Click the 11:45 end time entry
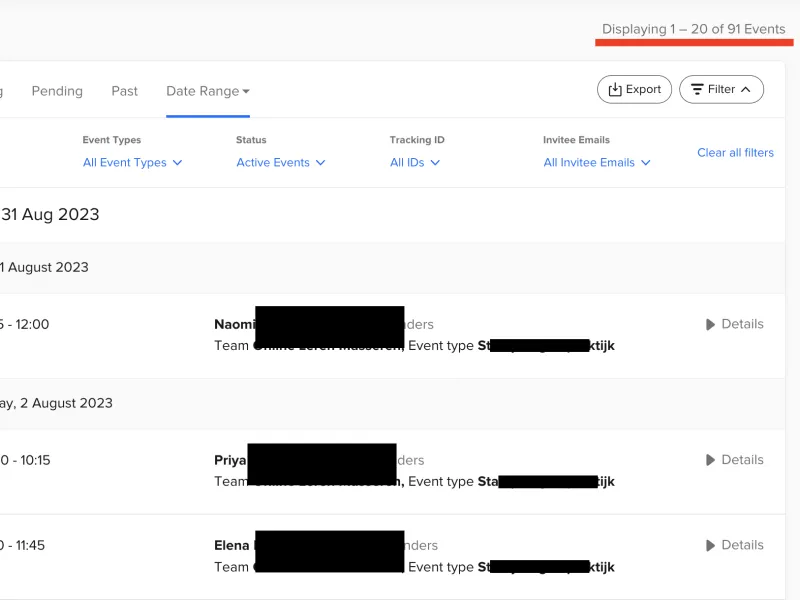Viewport: 800px width, 600px height. tap(30, 545)
